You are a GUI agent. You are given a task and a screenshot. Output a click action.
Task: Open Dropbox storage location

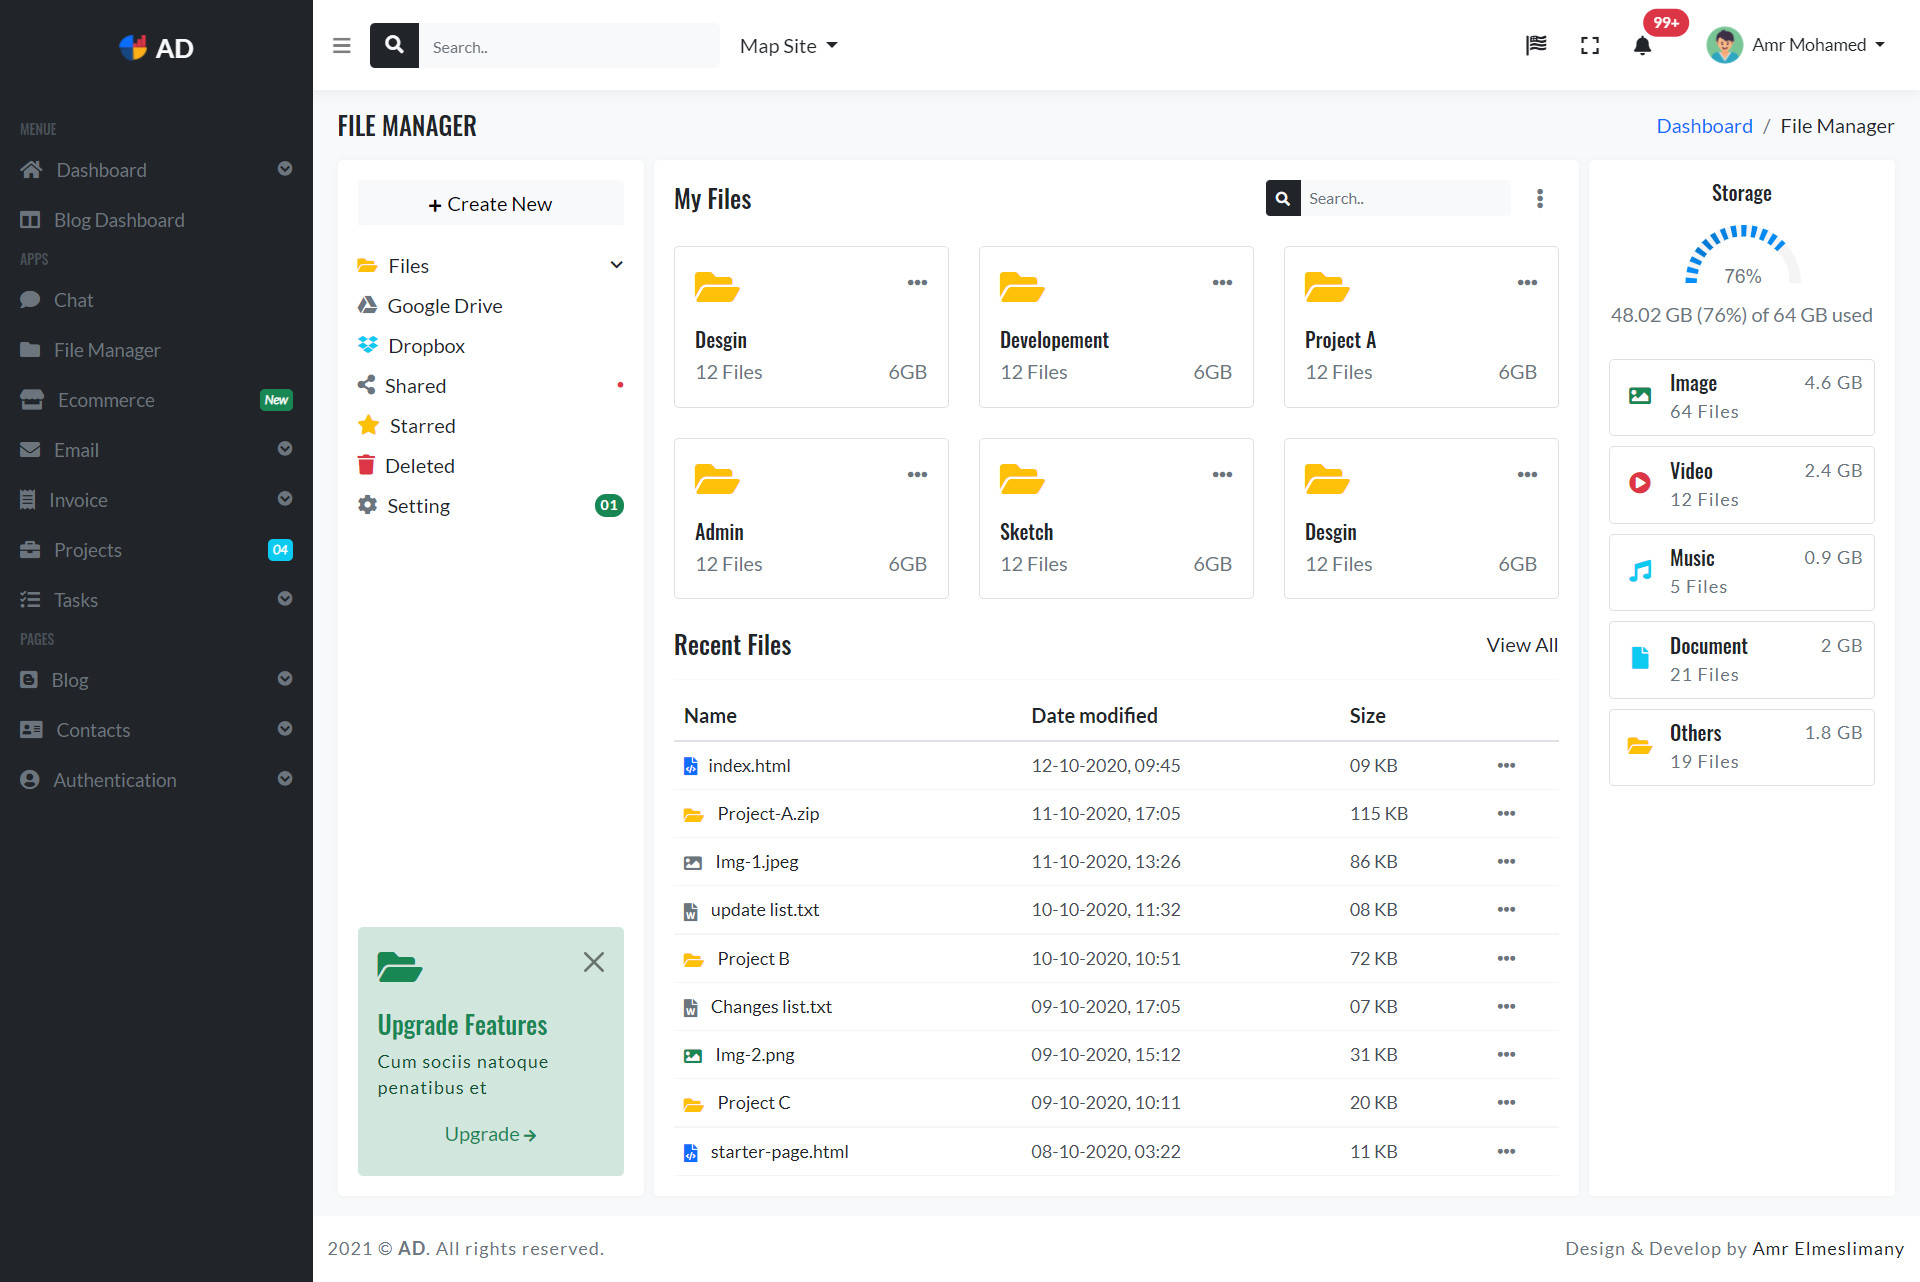coord(426,346)
